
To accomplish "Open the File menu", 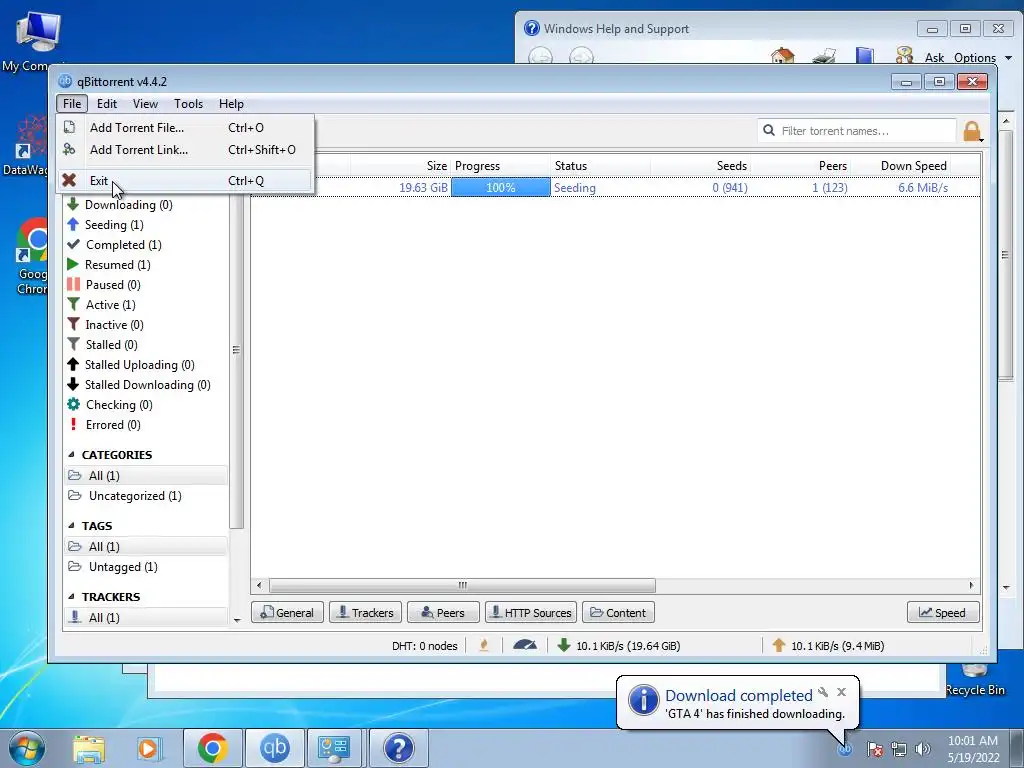I will coord(72,104).
